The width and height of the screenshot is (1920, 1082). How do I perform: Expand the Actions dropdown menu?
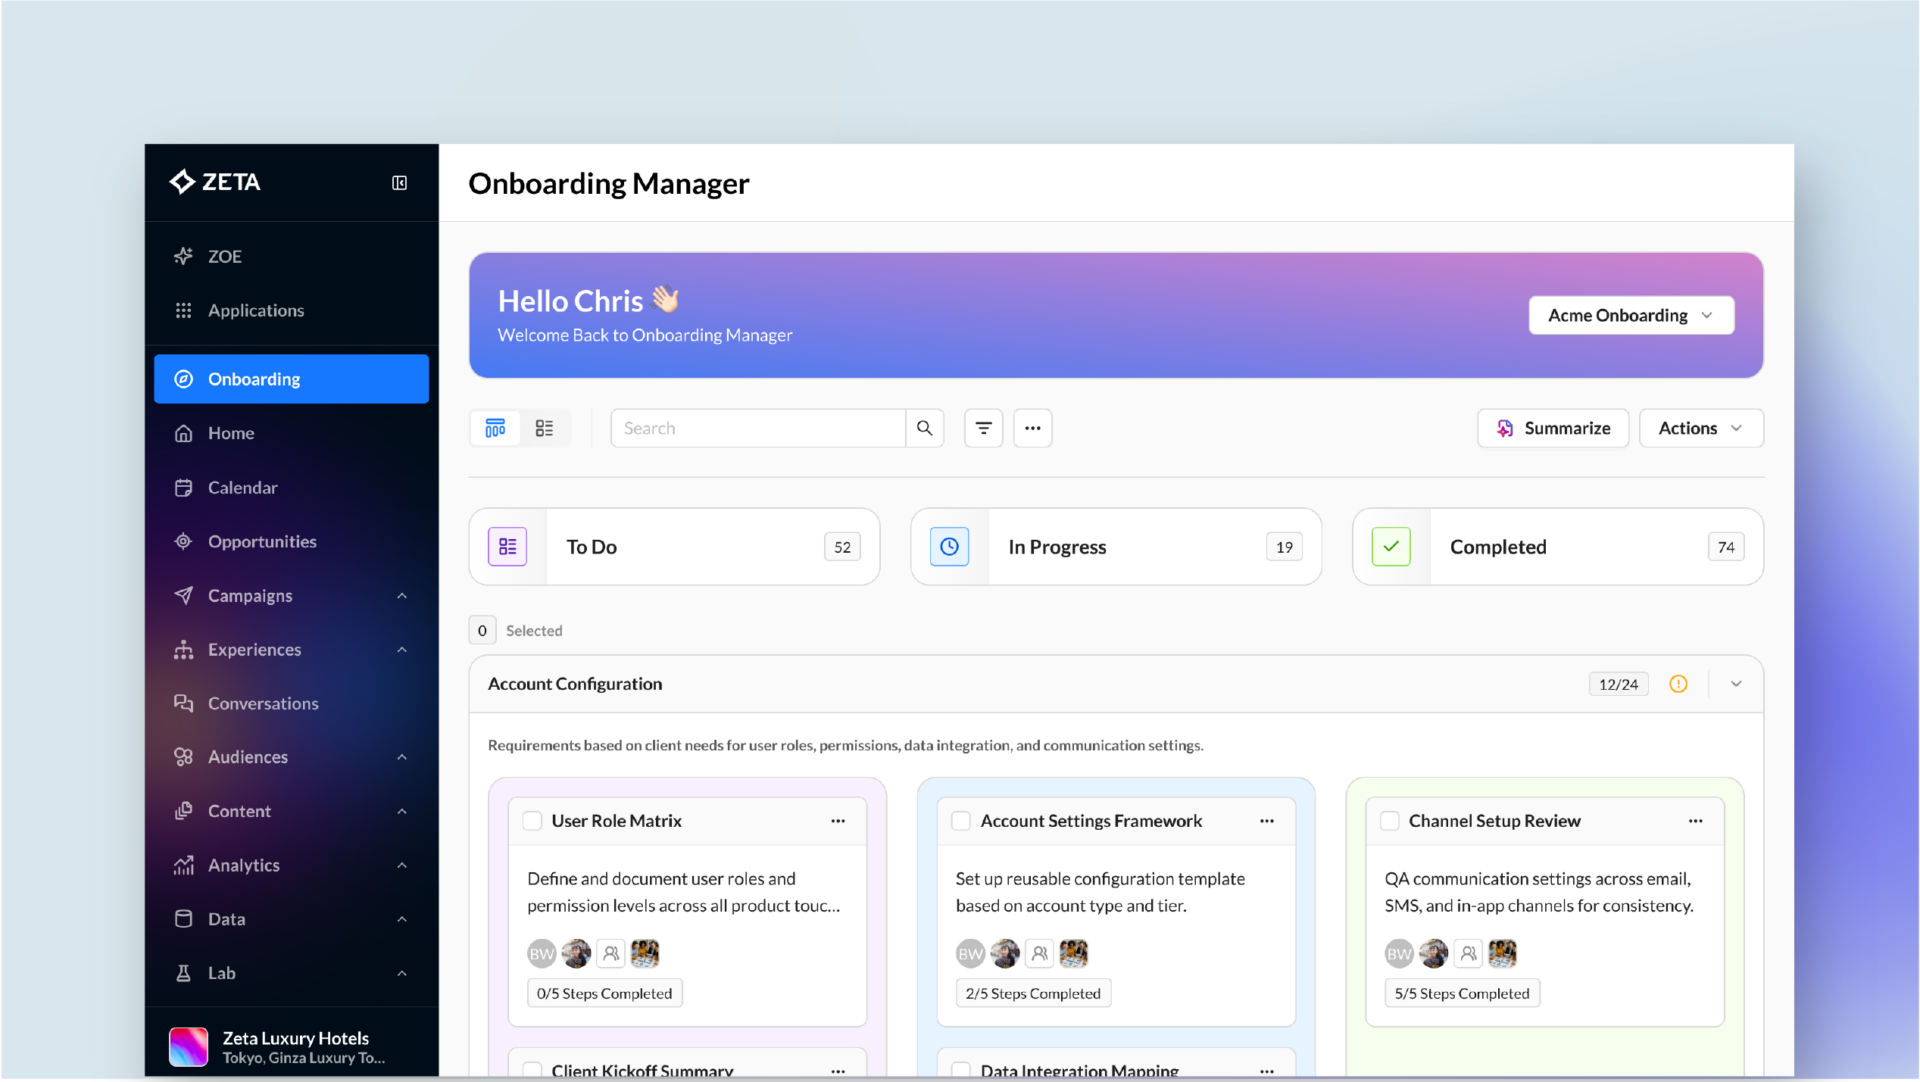point(1700,427)
